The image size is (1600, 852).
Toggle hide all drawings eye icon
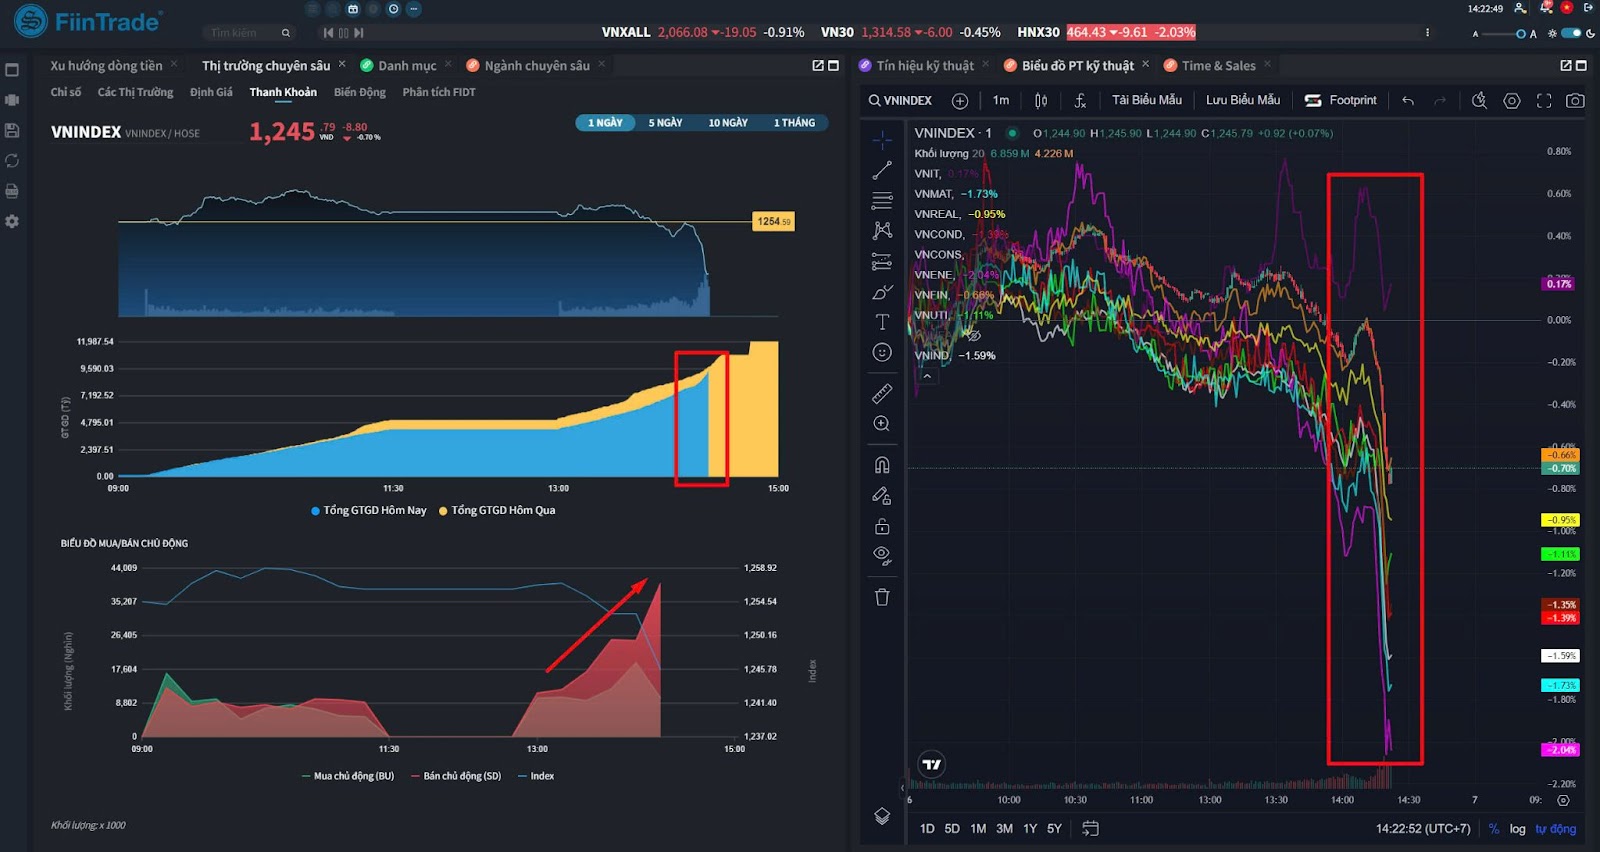point(881,556)
